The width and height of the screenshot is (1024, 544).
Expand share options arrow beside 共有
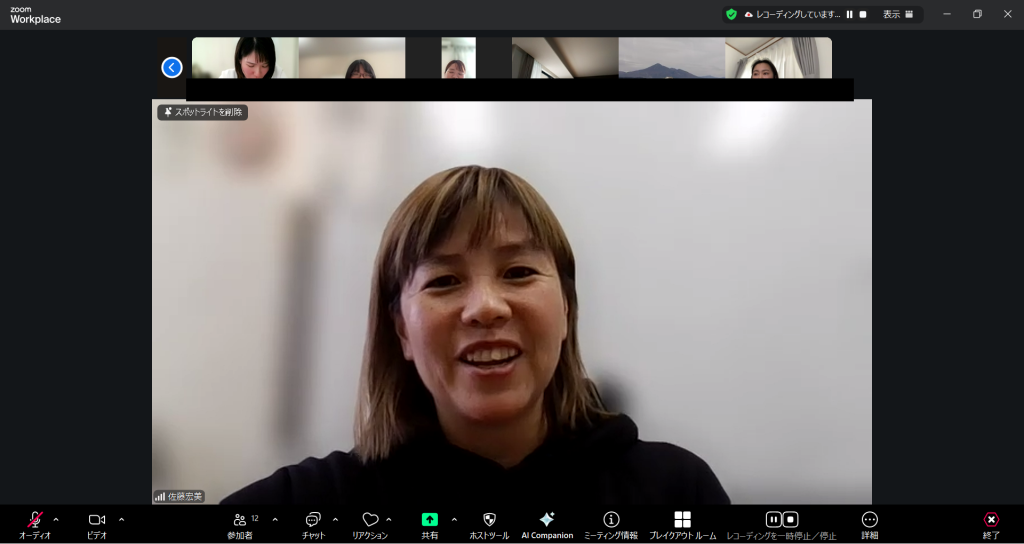point(454,519)
